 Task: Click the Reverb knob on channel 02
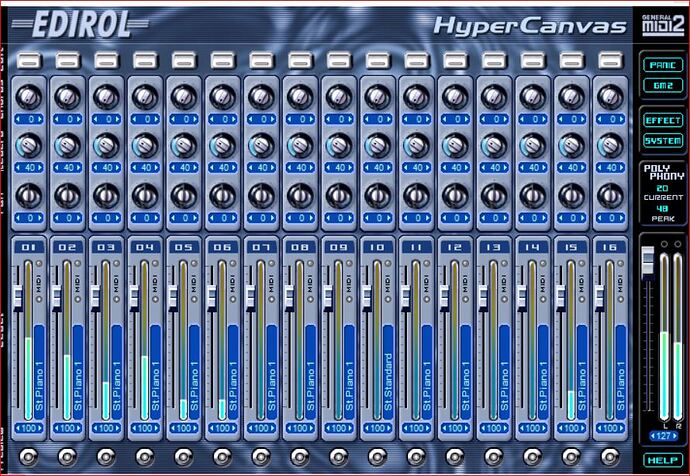pyautogui.click(x=67, y=146)
